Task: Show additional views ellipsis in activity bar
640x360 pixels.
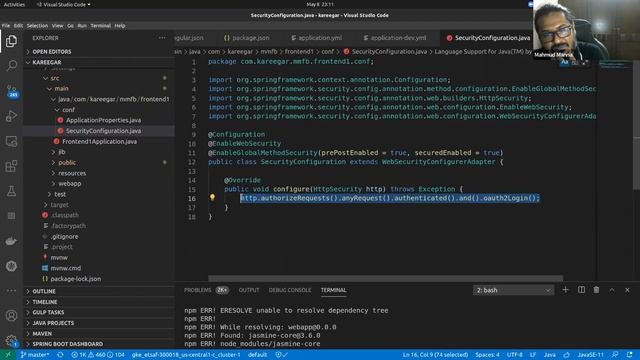Action: (x=11, y=291)
